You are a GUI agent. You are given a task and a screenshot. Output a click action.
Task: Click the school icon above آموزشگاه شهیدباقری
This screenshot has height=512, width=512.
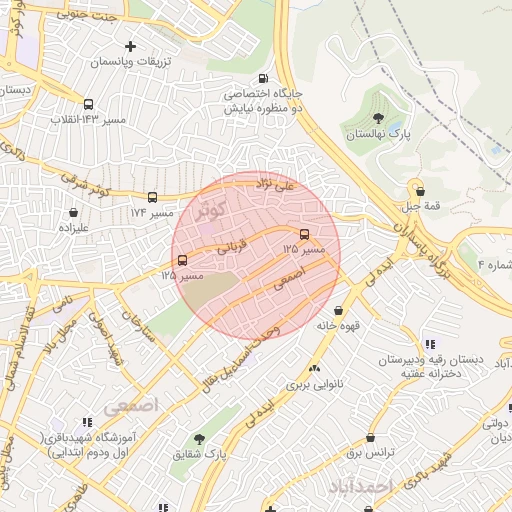click(87, 423)
